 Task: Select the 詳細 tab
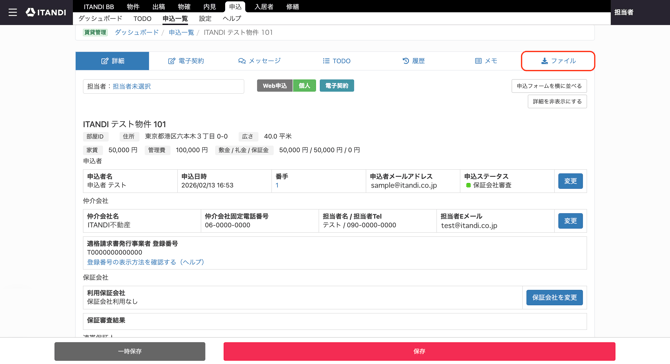(x=112, y=61)
